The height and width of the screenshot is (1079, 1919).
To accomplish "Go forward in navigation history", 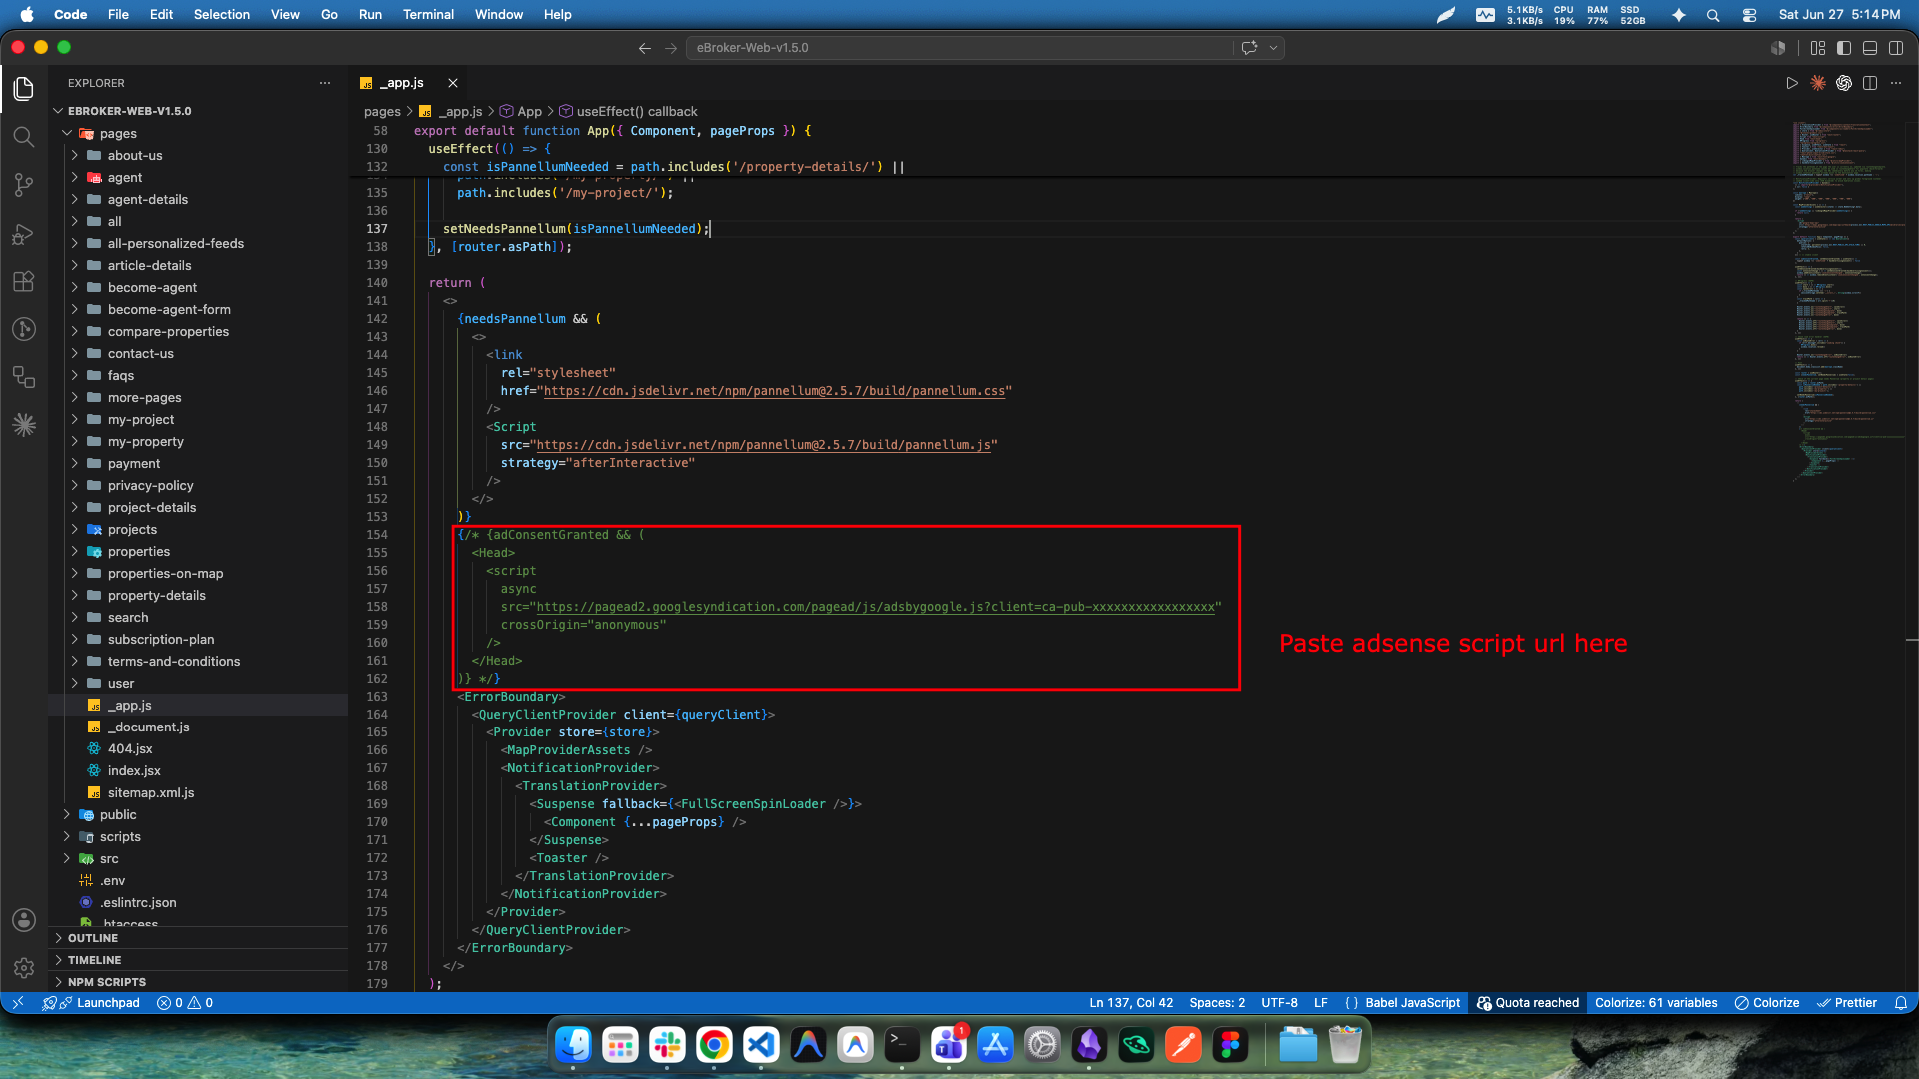I will (x=671, y=48).
